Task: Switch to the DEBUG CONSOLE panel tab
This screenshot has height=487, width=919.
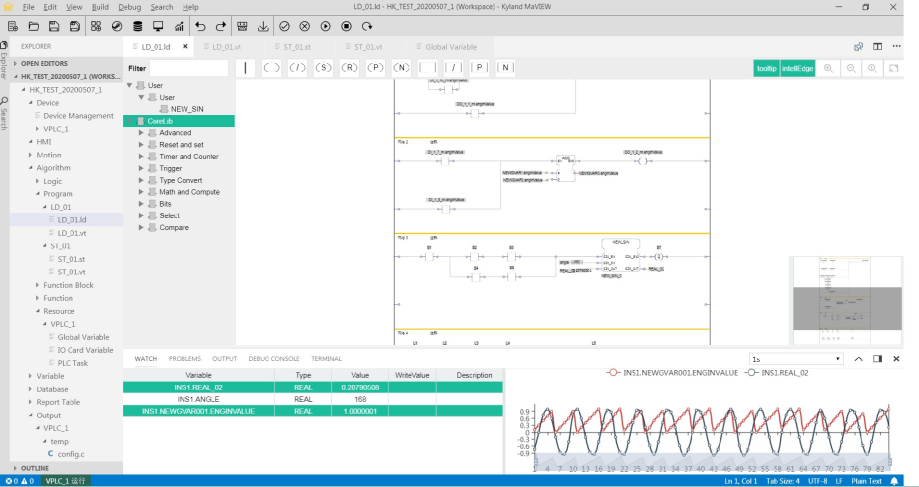Action: tap(274, 359)
